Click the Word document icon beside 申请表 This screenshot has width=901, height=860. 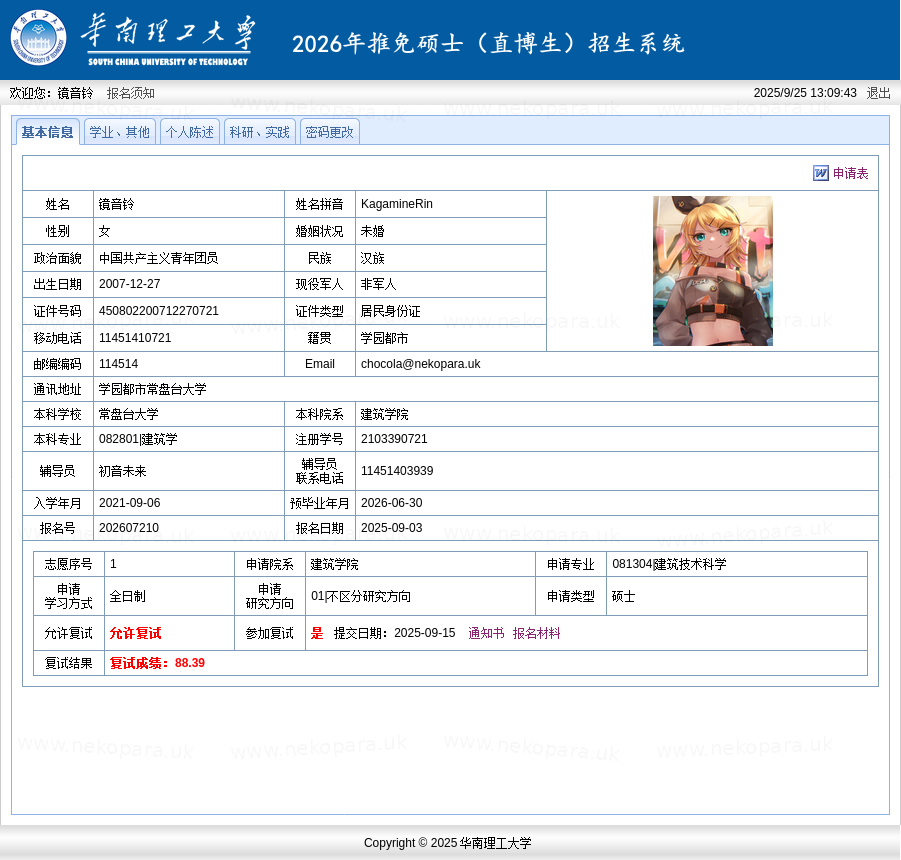pos(820,173)
